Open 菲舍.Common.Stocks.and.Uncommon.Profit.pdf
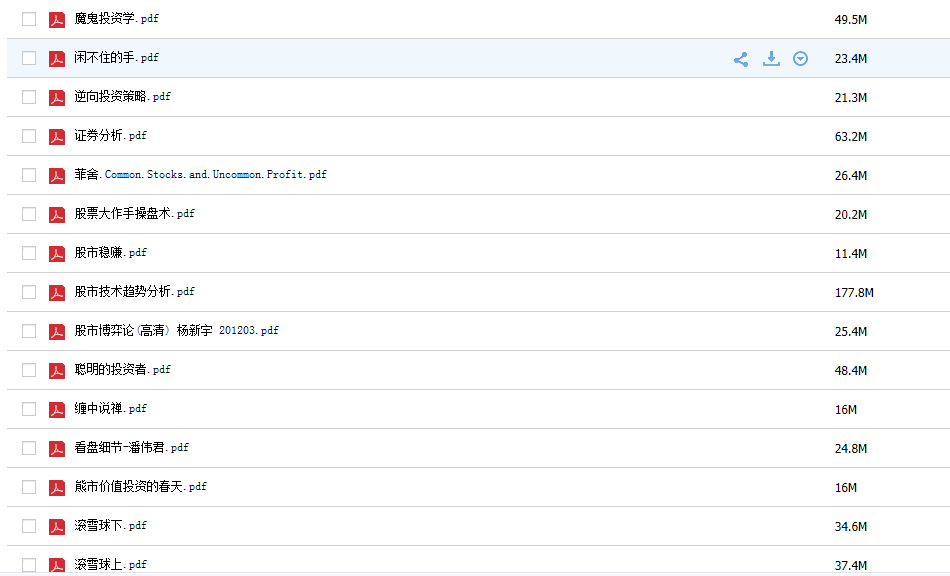Image resolution: width=950 pixels, height=576 pixels. pos(200,175)
